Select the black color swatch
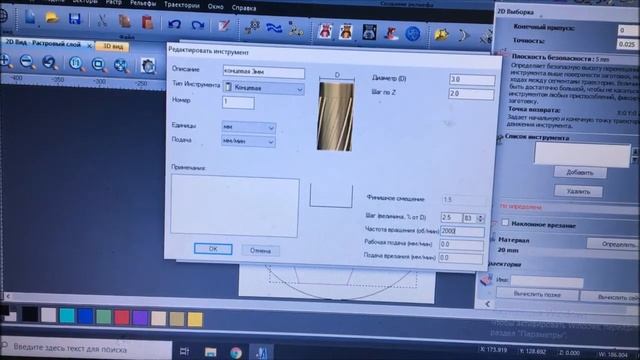 (30, 314)
